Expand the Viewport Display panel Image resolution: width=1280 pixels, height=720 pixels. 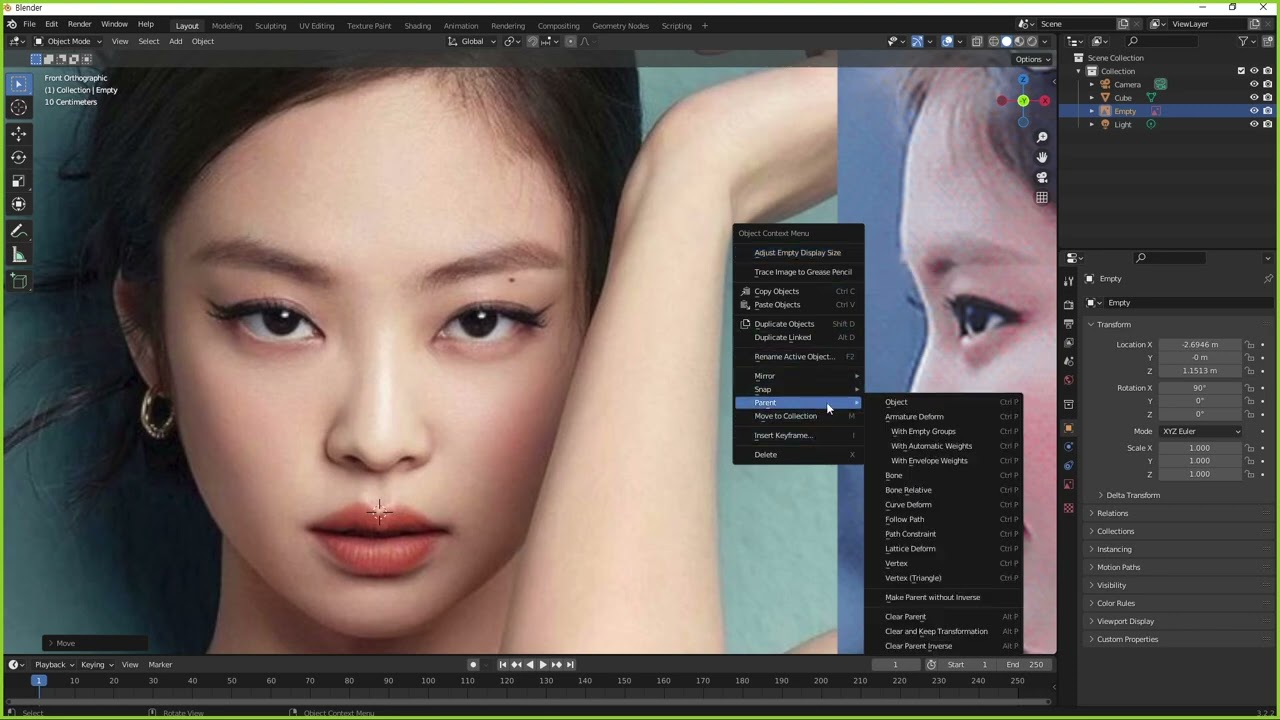[x=1125, y=621]
